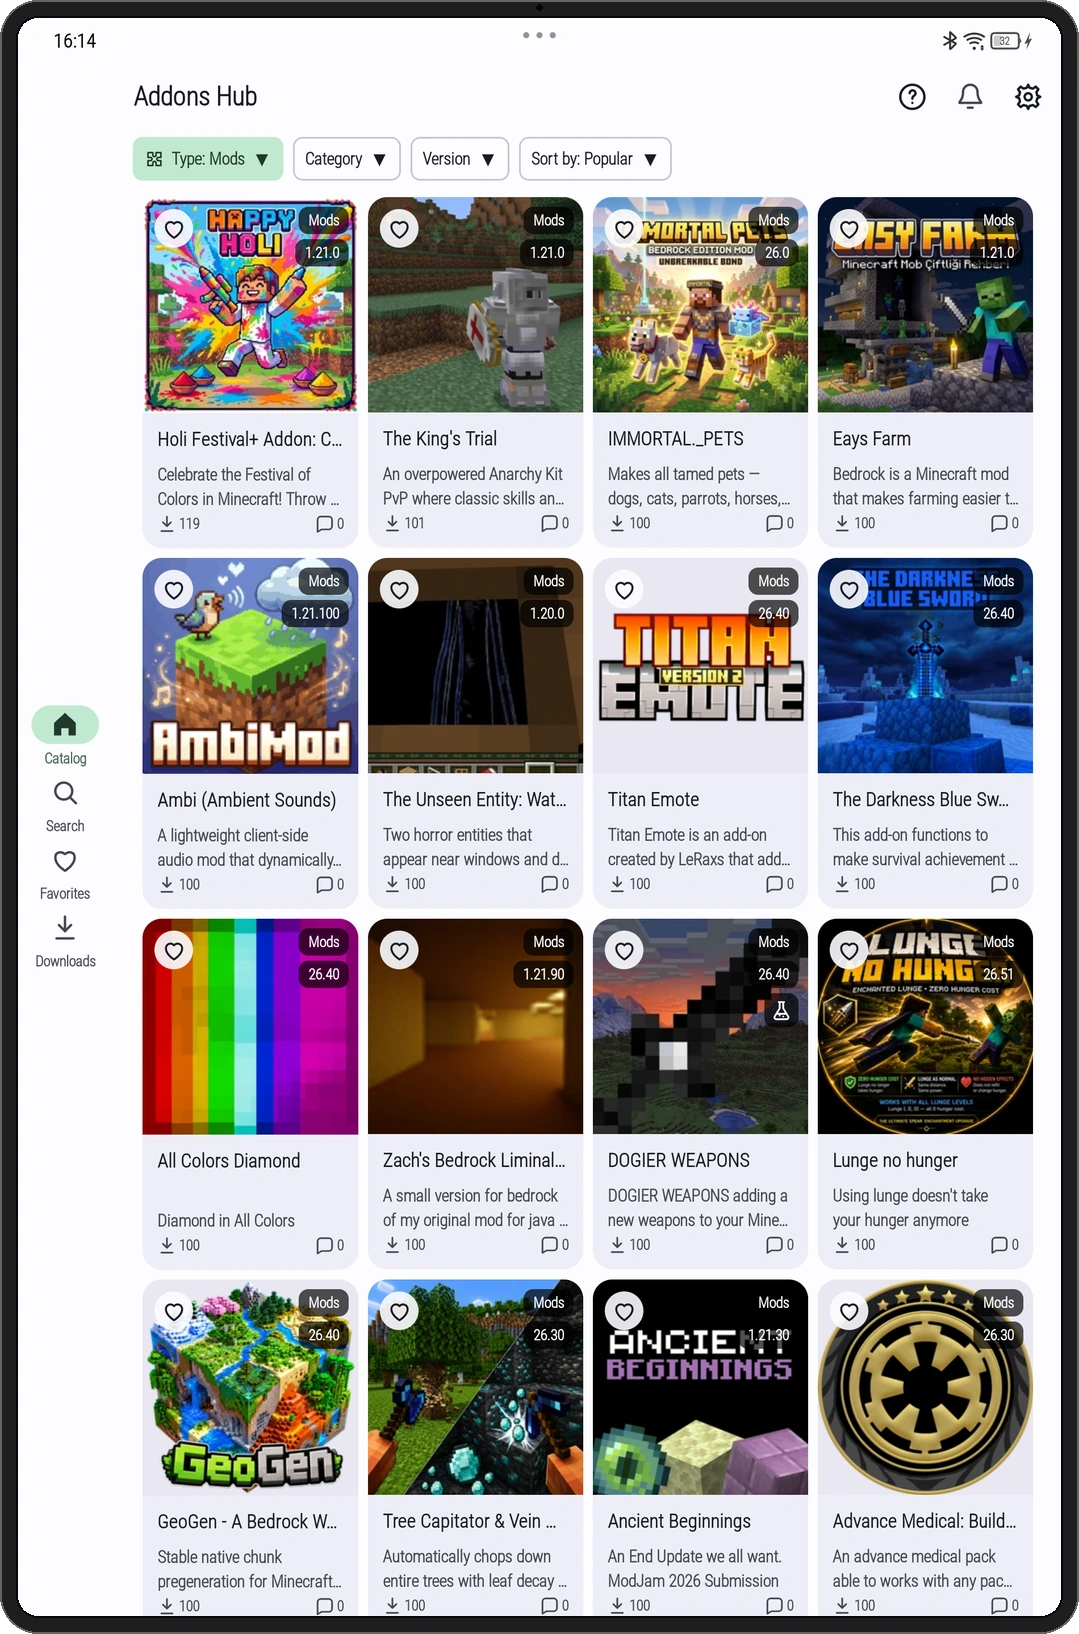
Task: Expand the Type: Mods filter dropdown
Action: pos(208,159)
